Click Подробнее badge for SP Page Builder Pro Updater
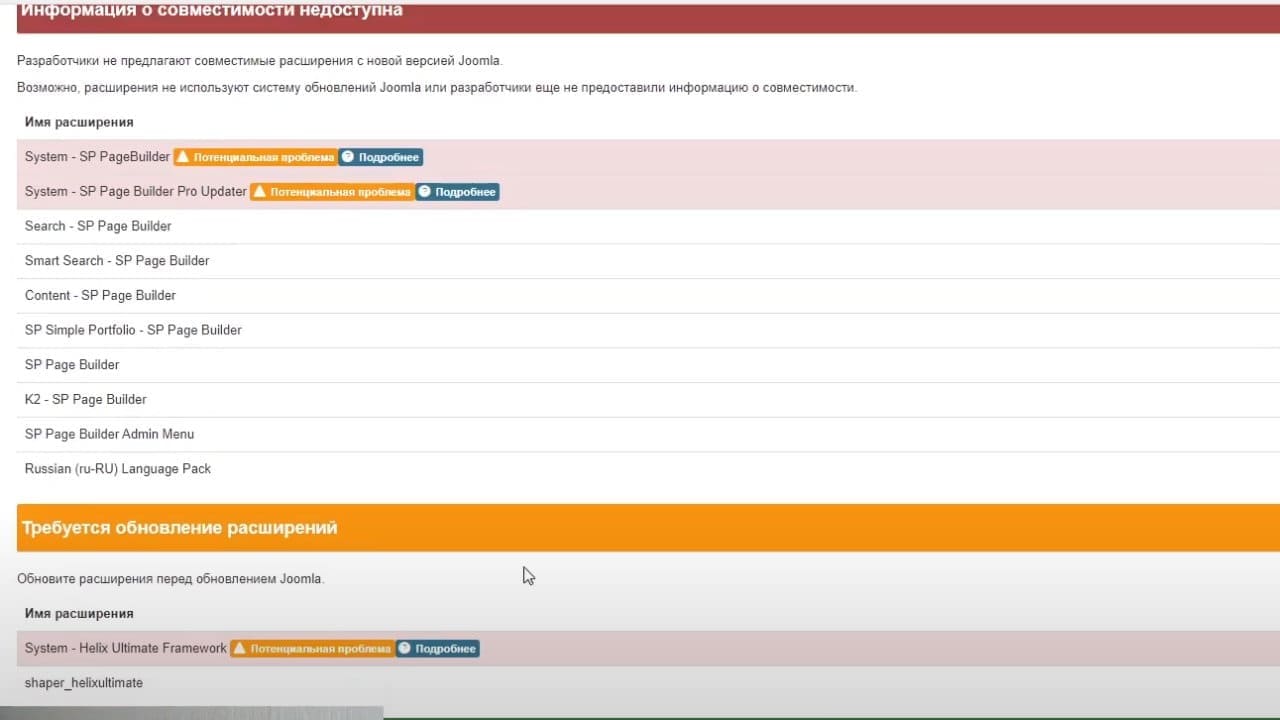 457,192
